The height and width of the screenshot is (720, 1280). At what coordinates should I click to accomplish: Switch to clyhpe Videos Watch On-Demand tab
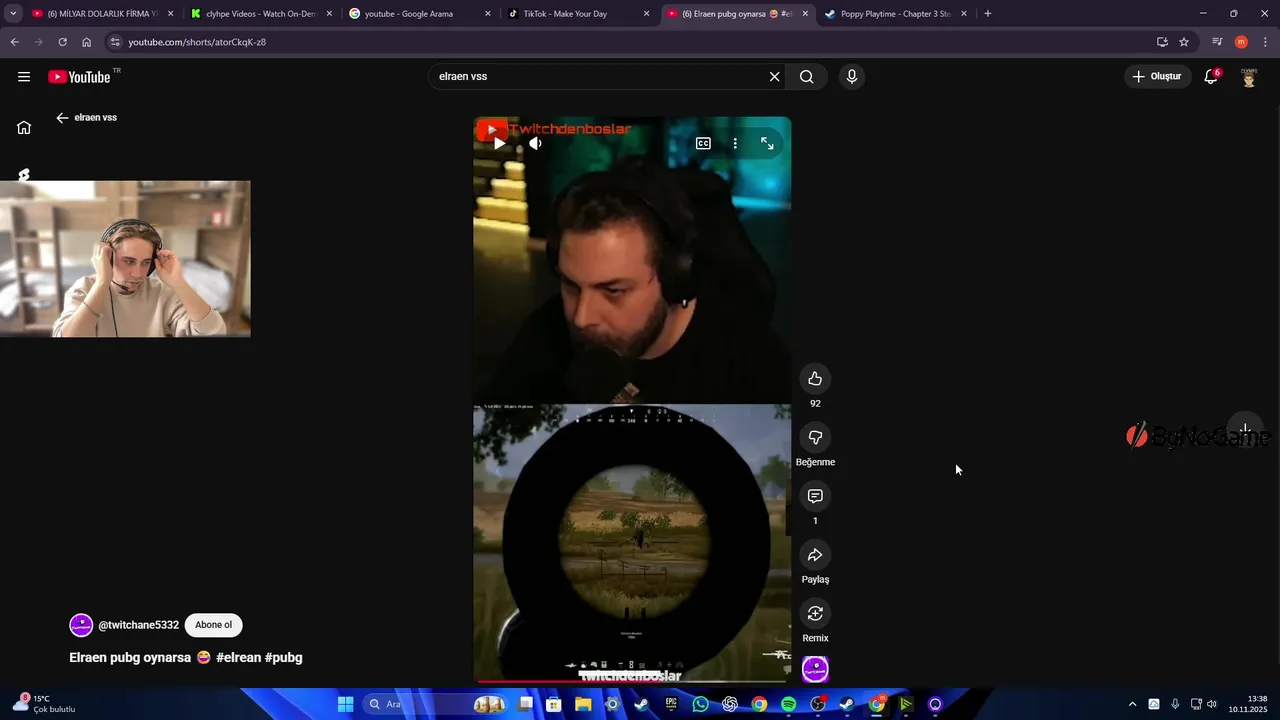(x=260, y=14)
